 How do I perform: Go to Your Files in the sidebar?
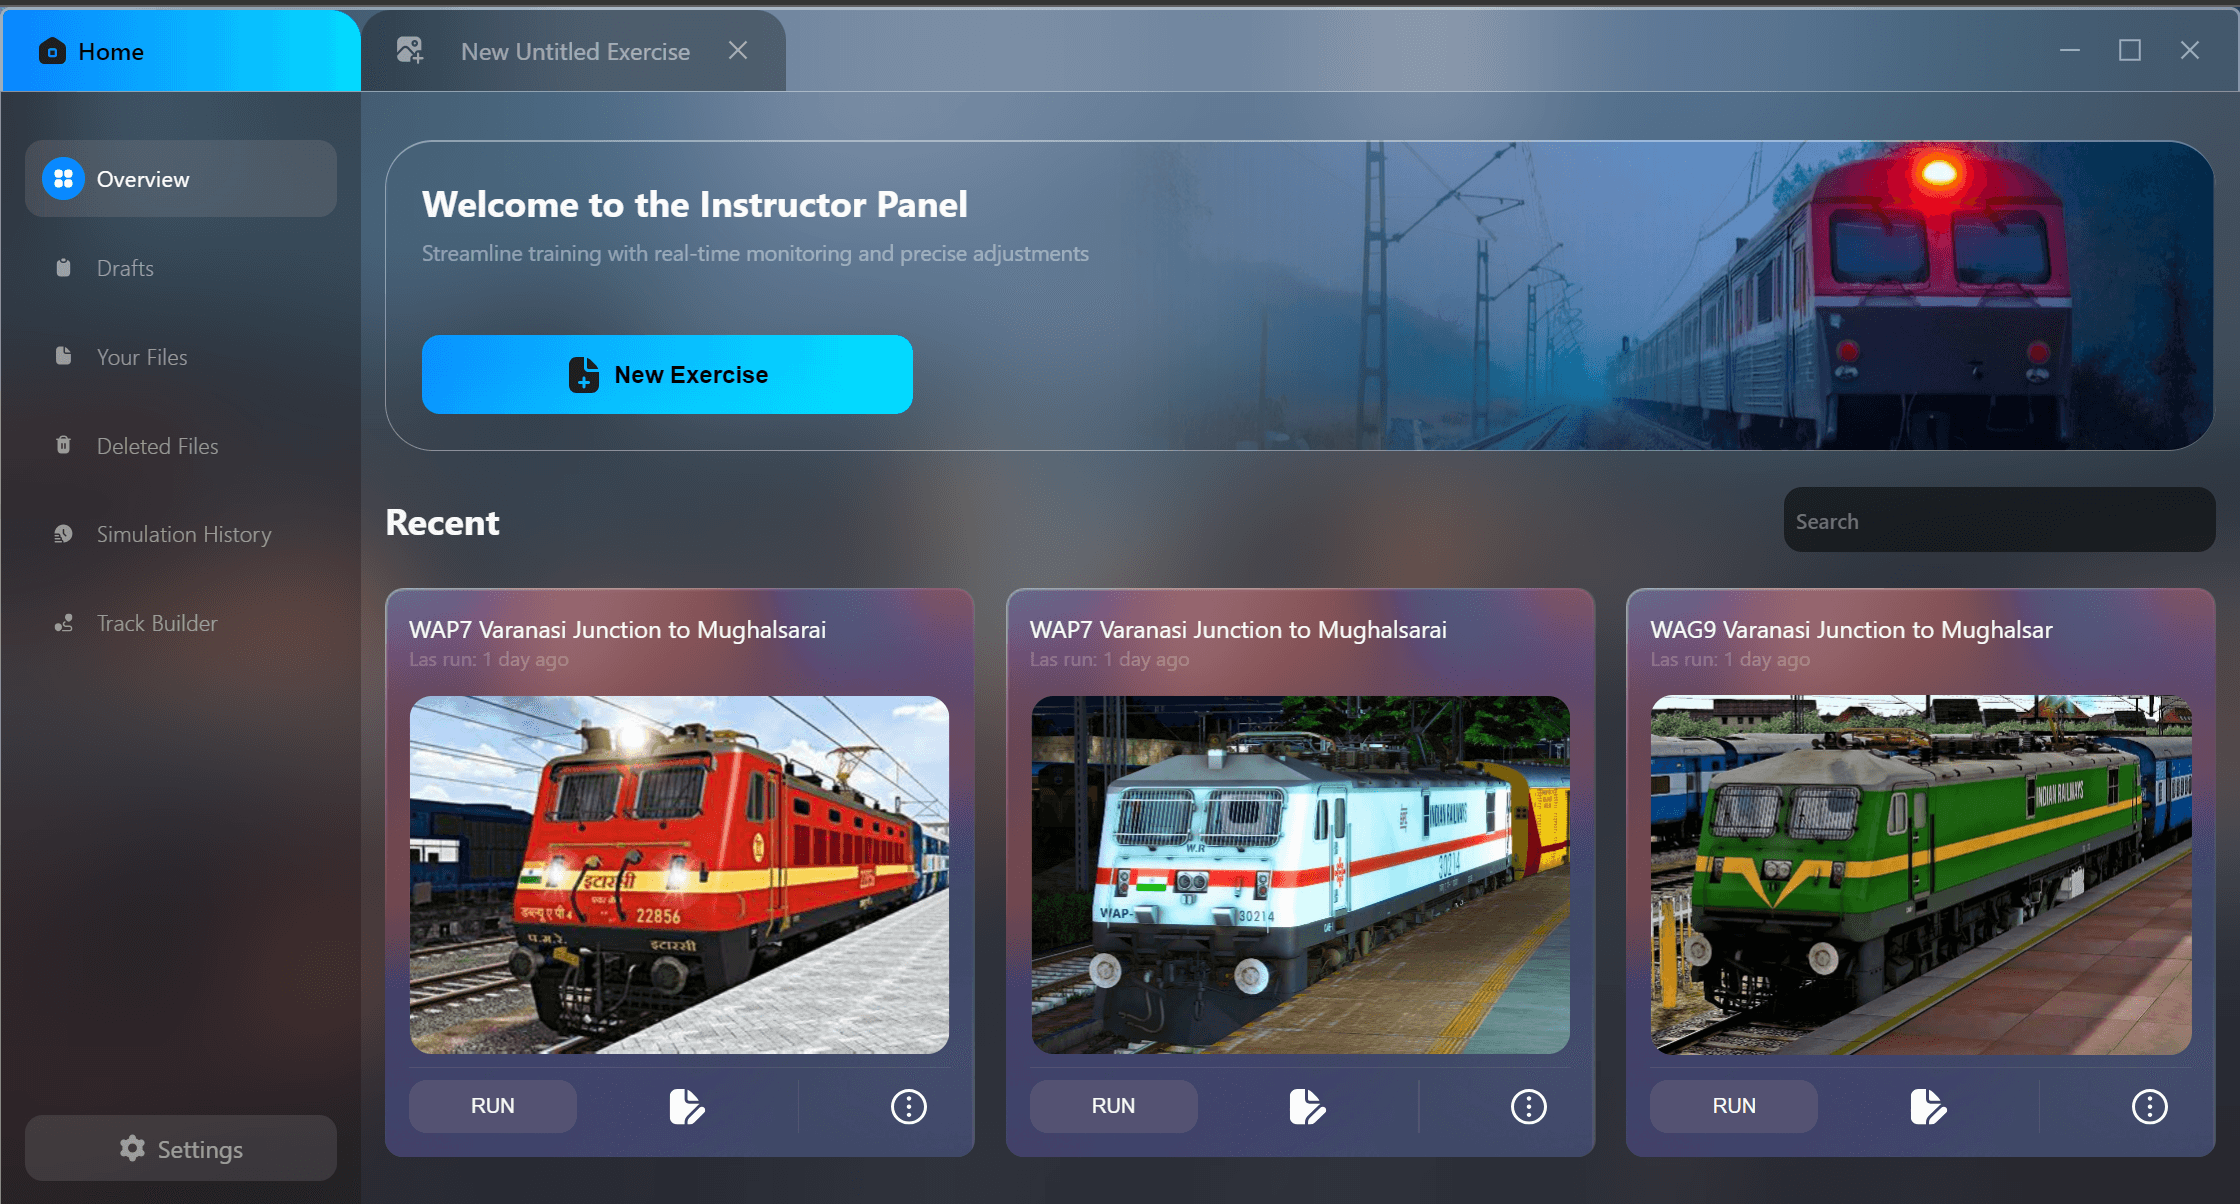coord(141,357)
